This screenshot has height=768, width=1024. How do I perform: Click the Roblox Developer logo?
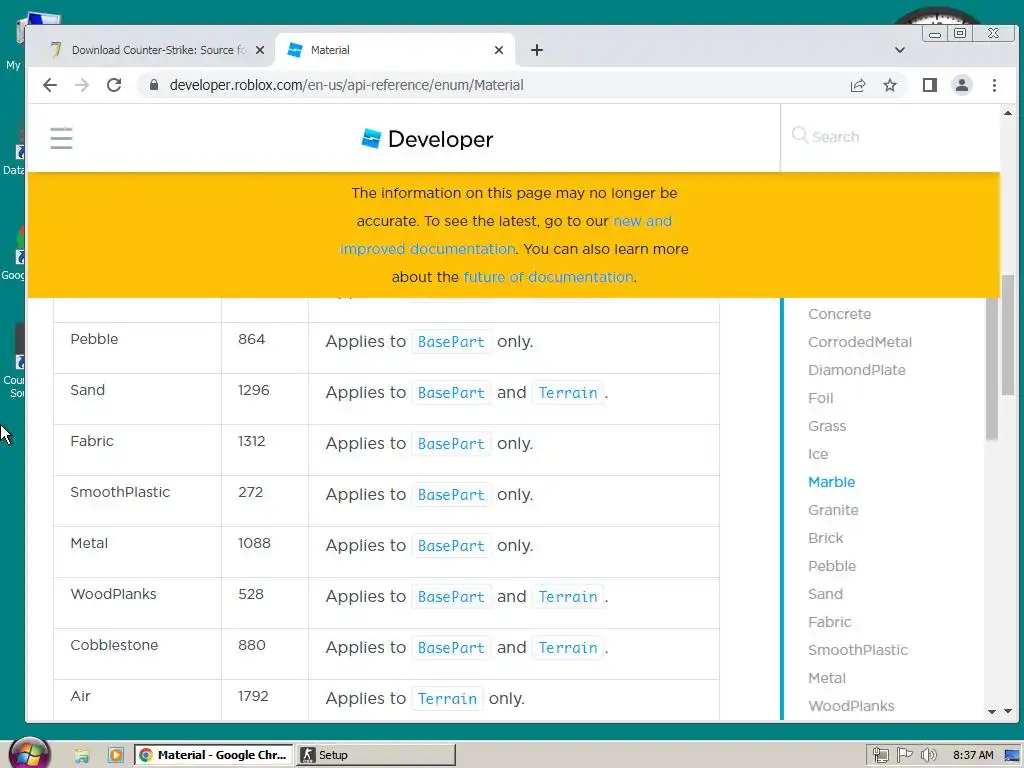(x=428, y=138)
